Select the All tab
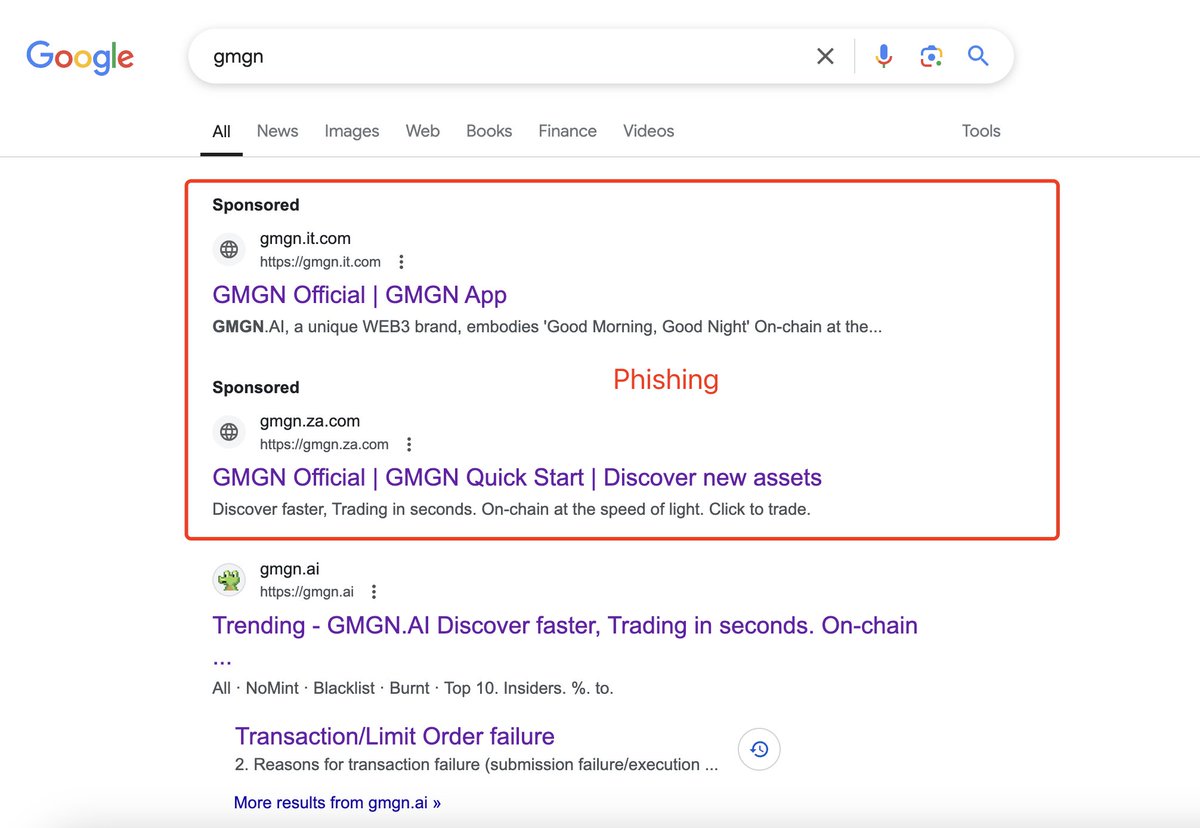 [221, 131]
